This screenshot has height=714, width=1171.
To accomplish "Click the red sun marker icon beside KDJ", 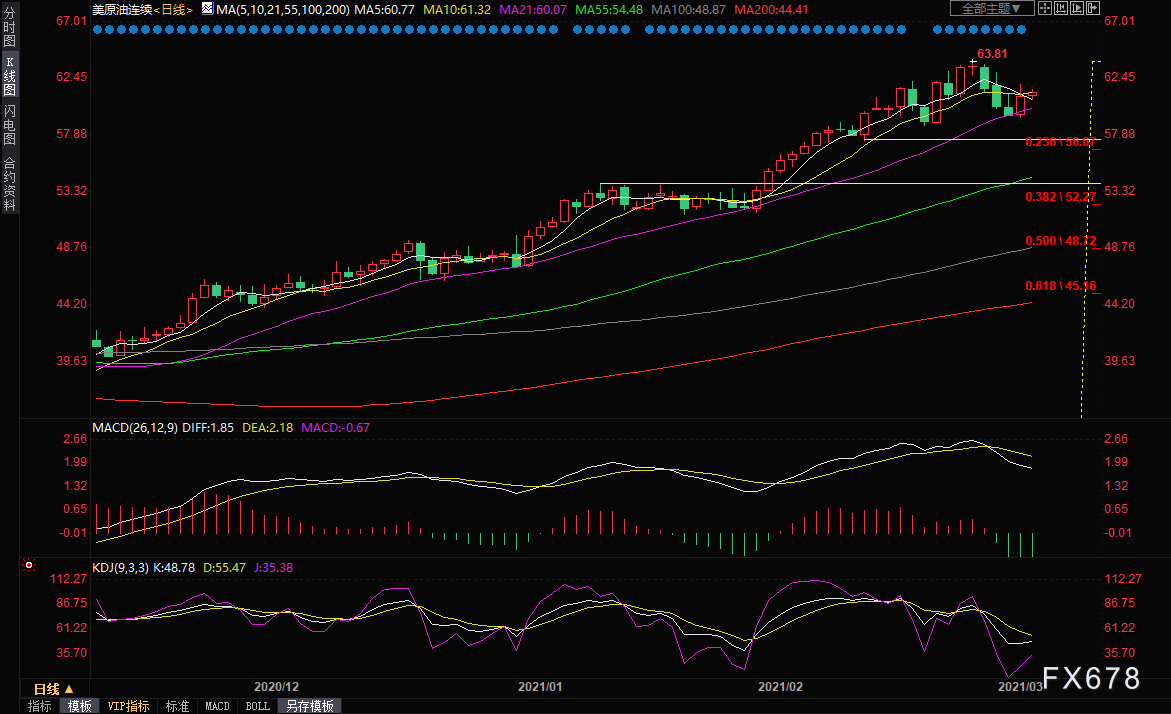I will 29,565.
